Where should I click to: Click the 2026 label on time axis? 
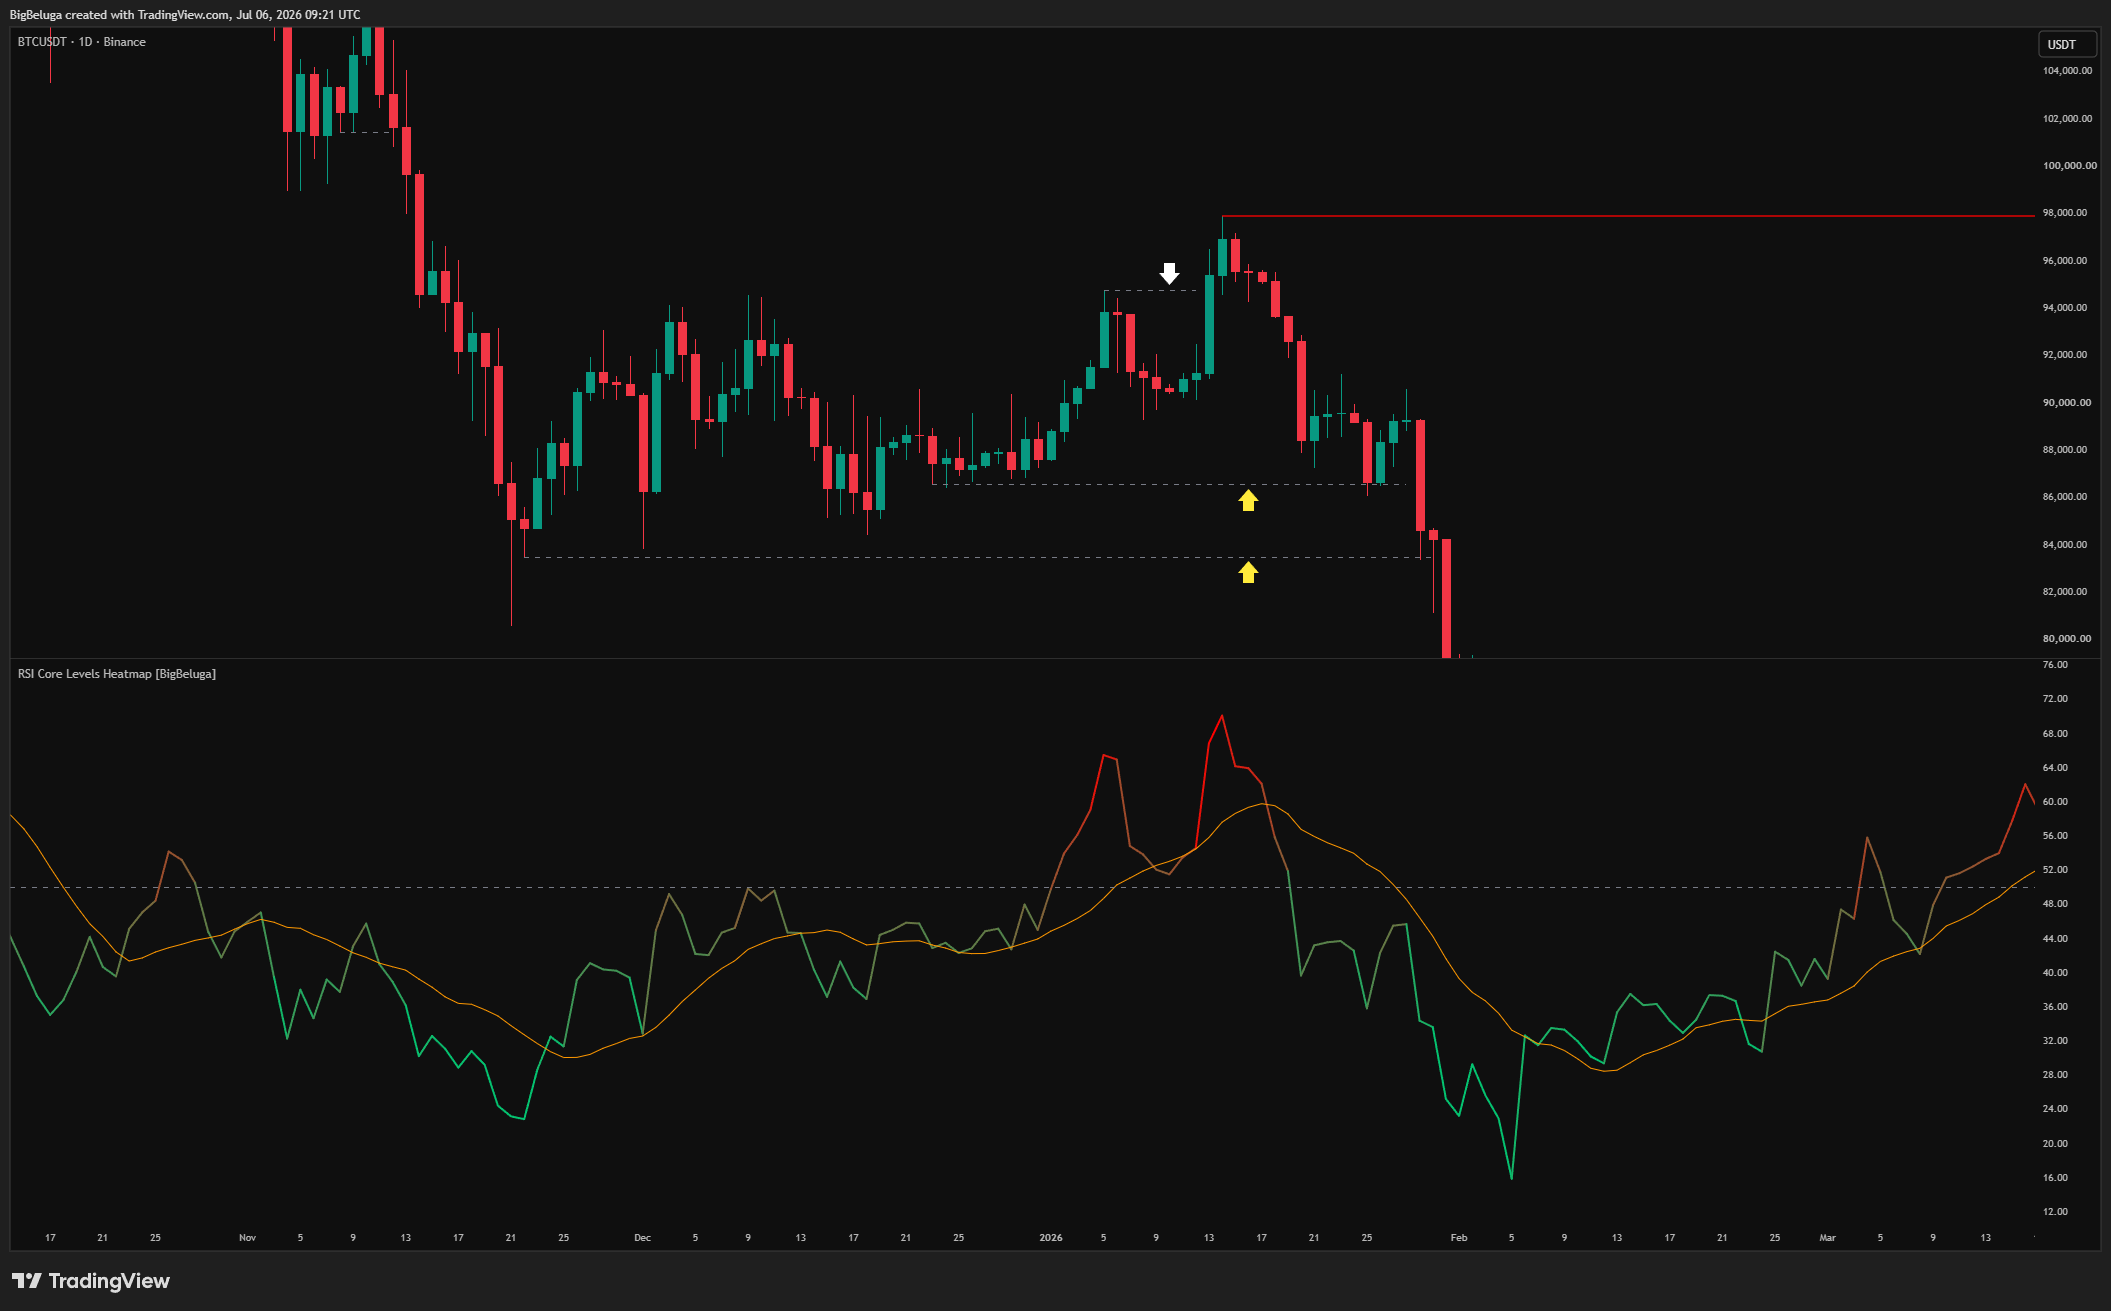pos(1051,1238)
